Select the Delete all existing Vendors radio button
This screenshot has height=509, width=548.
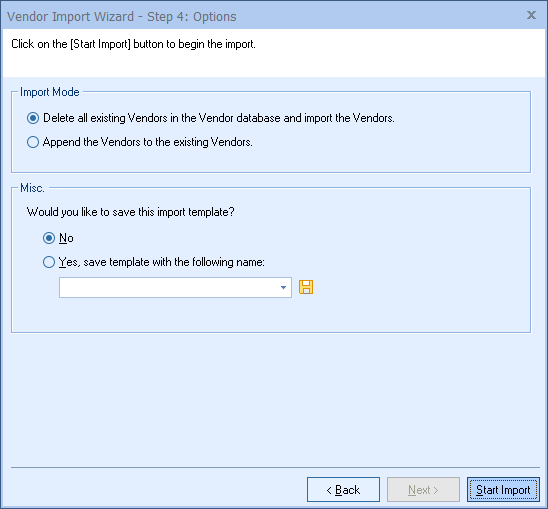(x=33, y=118)
